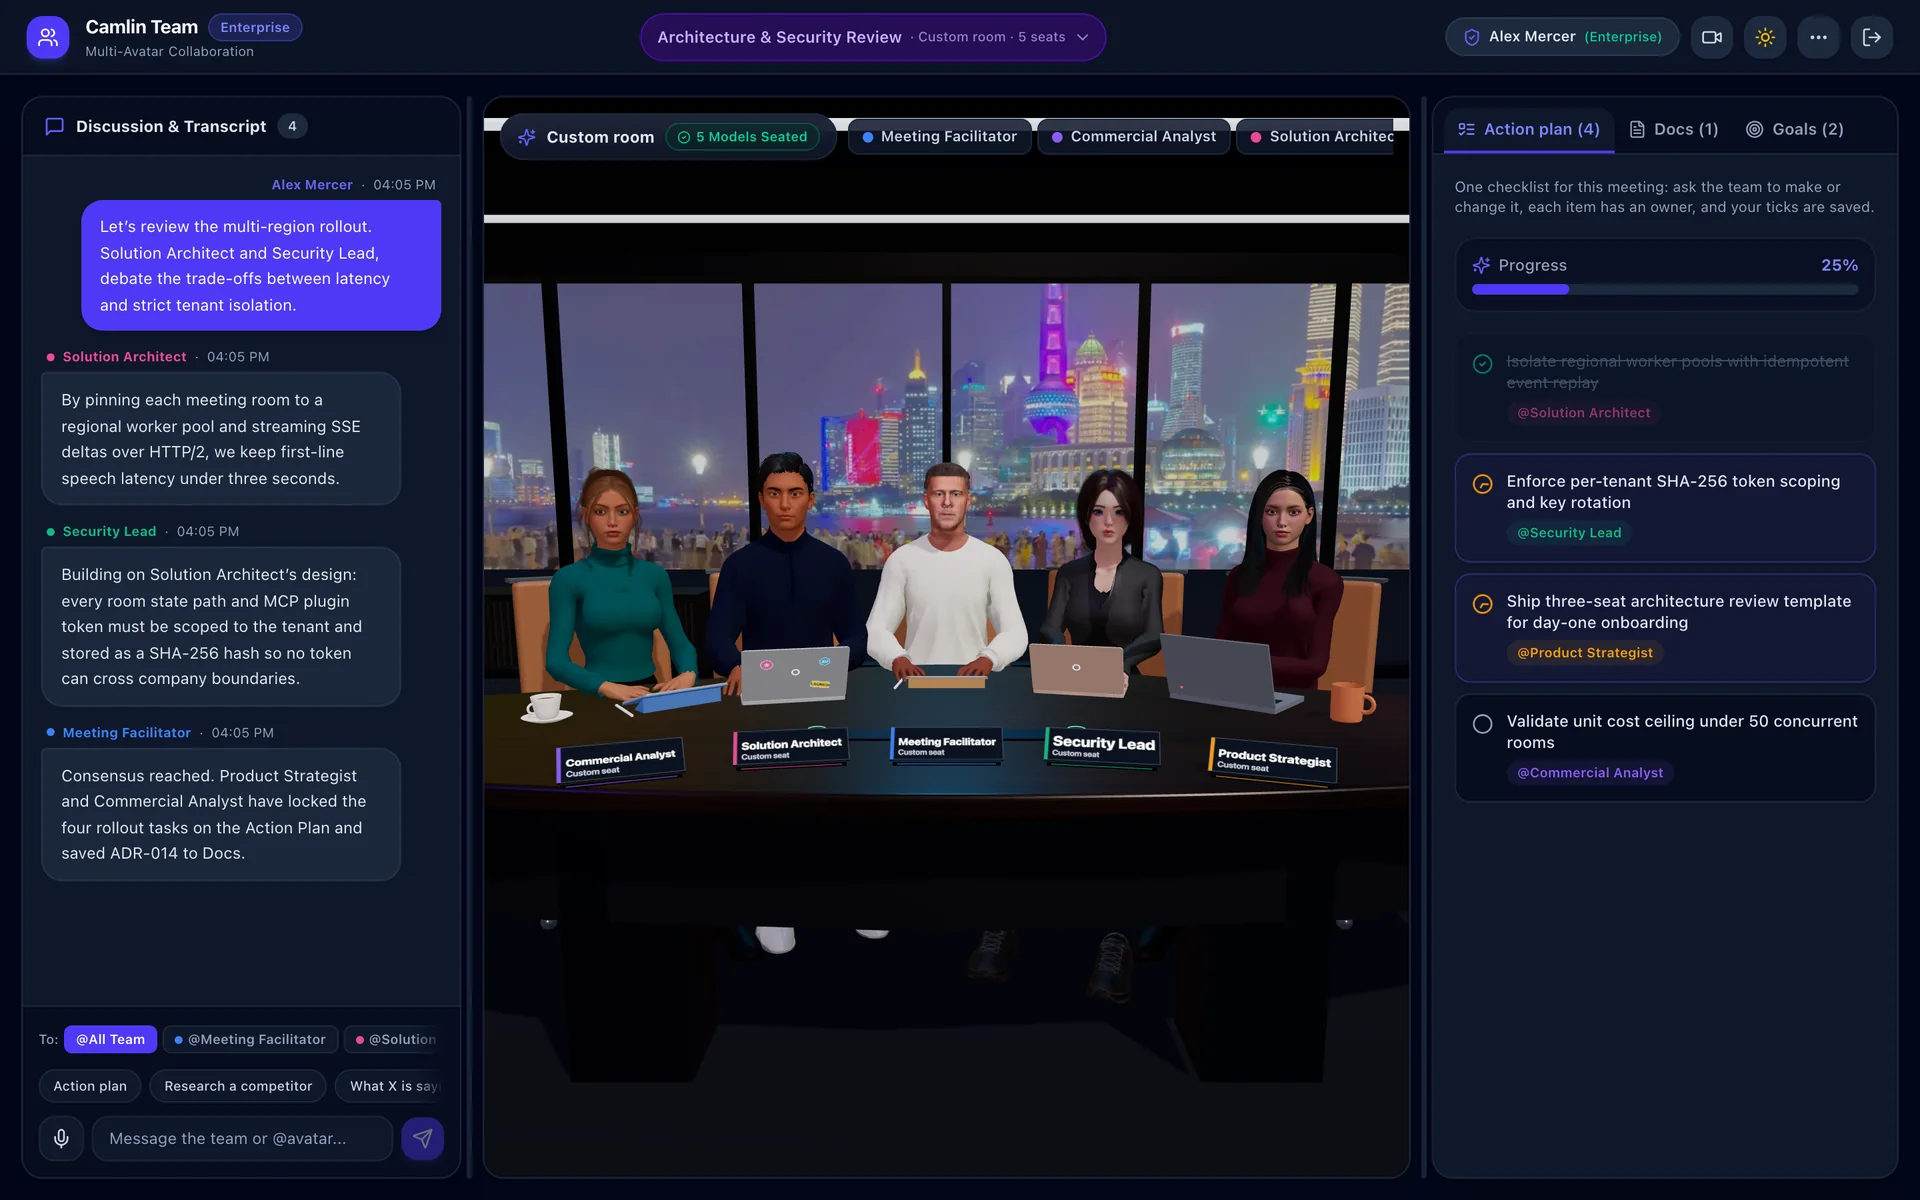Viewport: 1920px width, 1200px height.
Task: Click the shield icon beside Alex Mercer
Action: [1471, 37]
